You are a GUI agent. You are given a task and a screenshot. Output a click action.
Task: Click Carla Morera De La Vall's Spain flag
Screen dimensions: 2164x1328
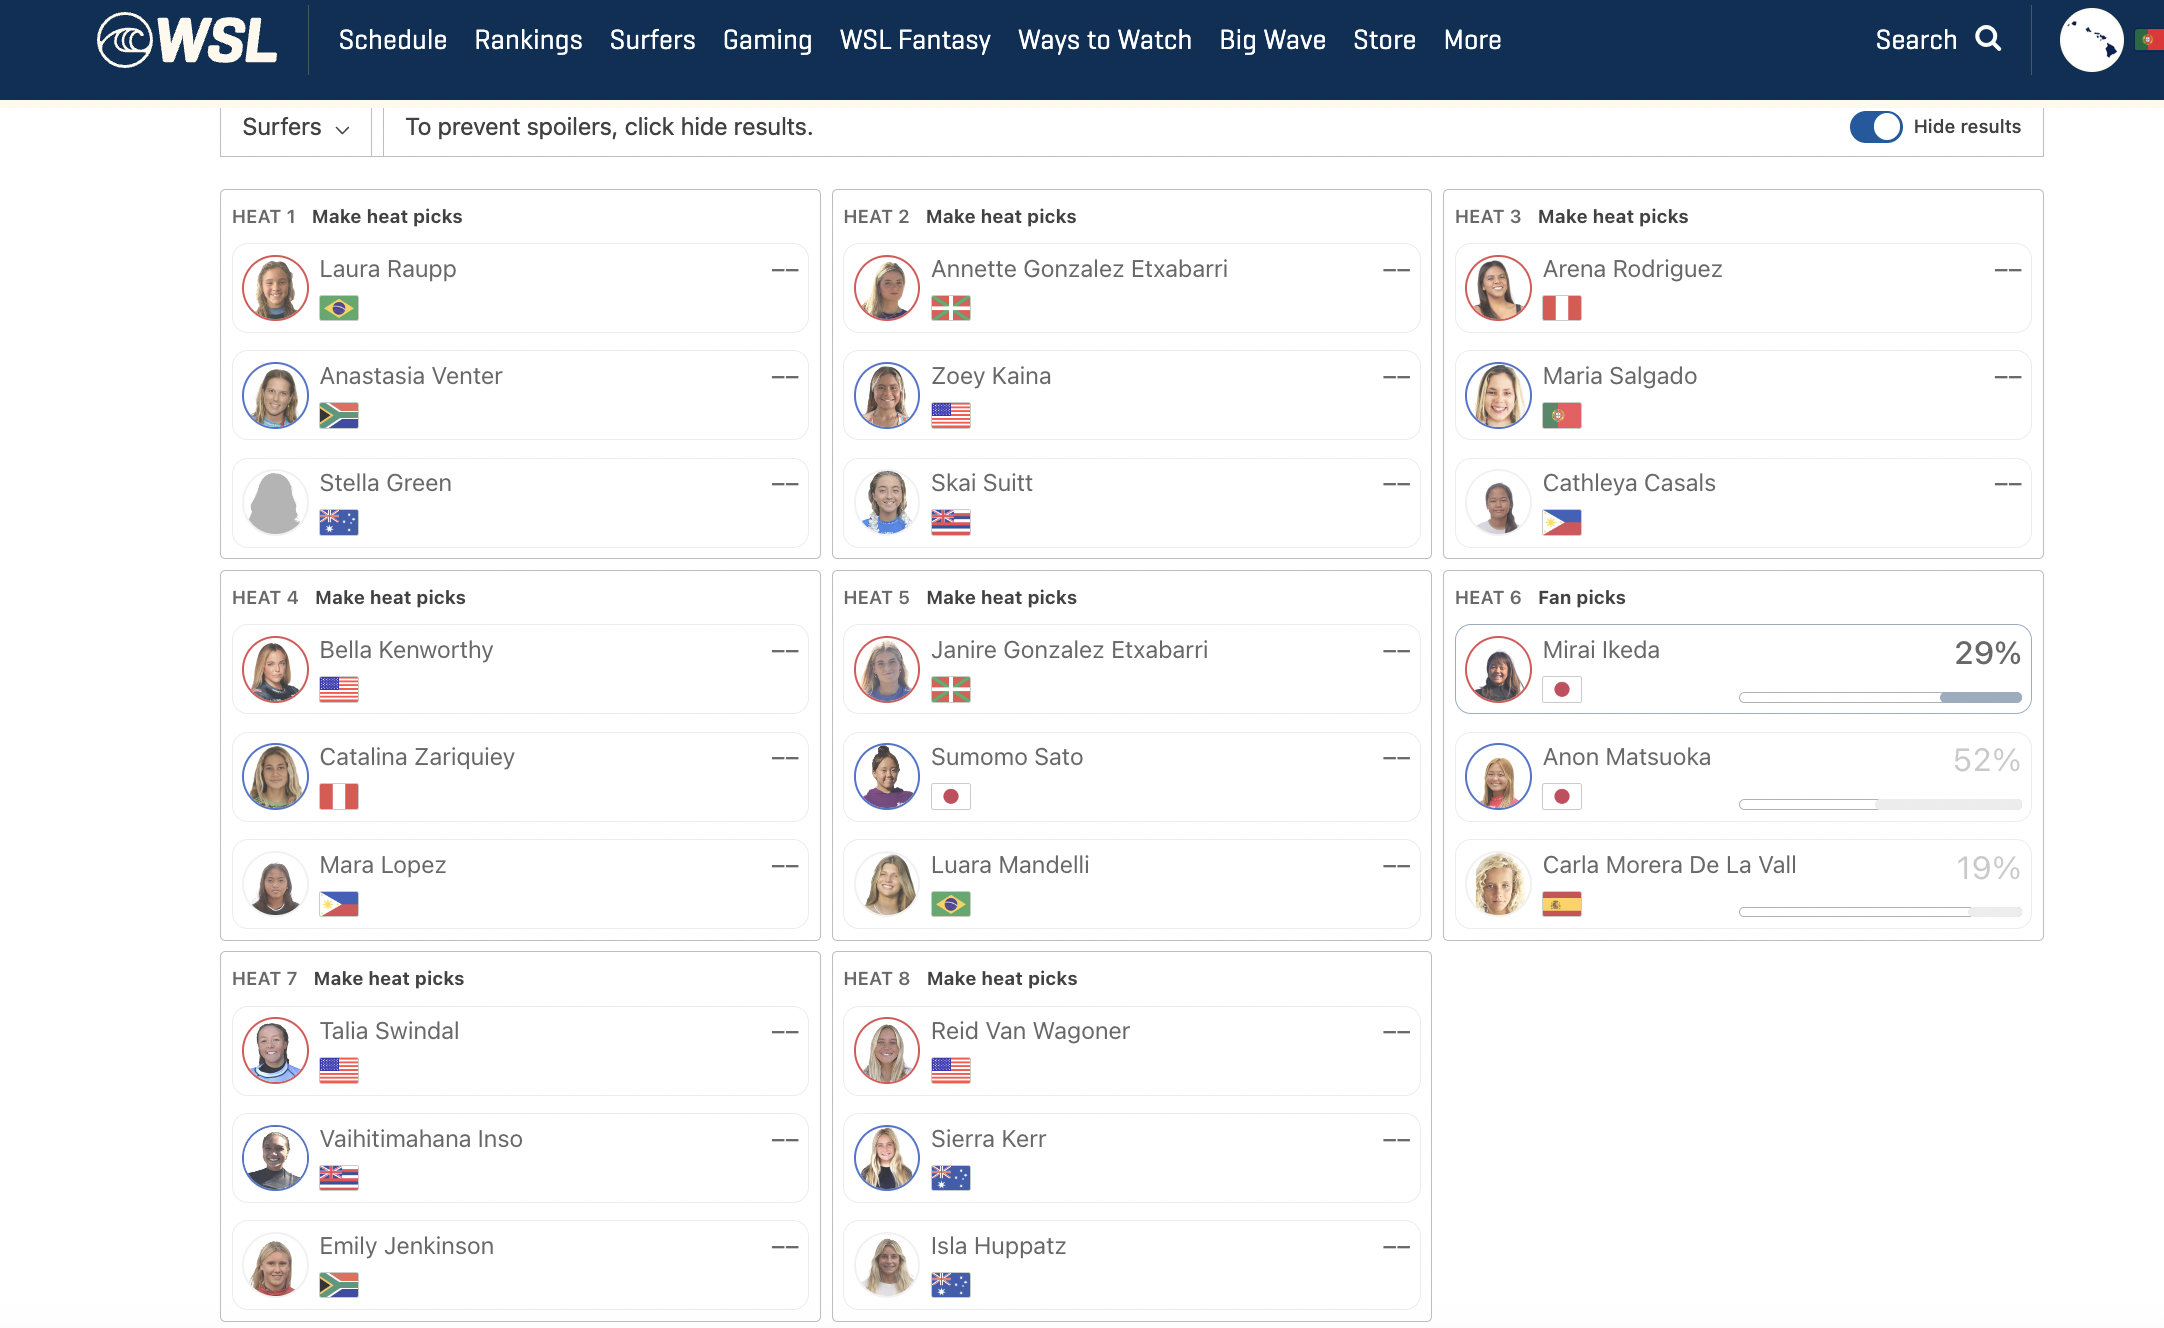click(1561, 904)
